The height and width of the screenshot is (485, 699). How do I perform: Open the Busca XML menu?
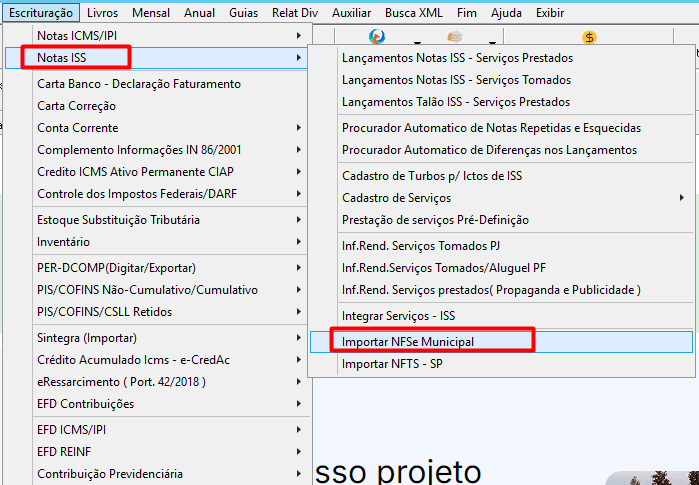point(414,13)
